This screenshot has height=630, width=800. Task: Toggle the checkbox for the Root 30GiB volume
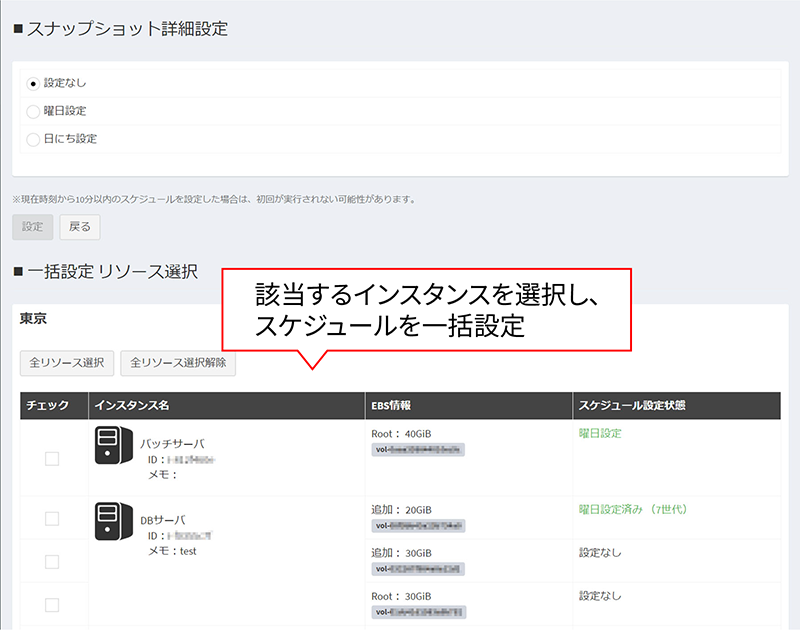[x=52, y=604]
